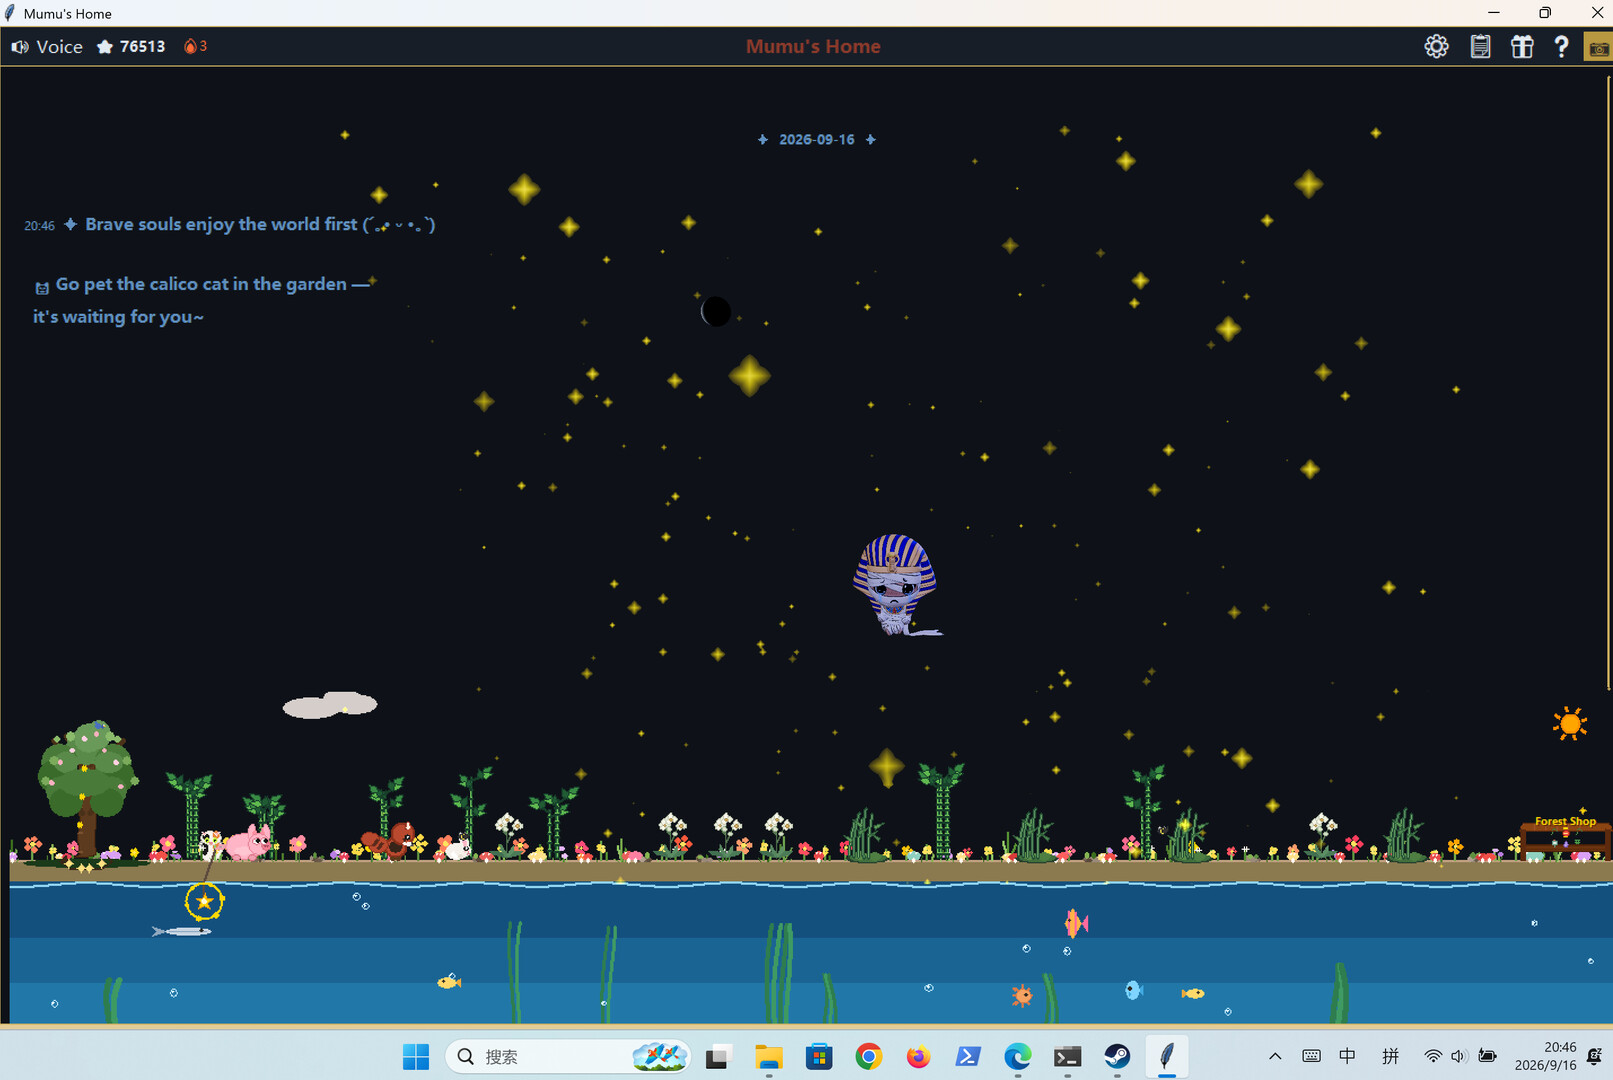The height and width of the screenshot is (1080, 1613).
Task: Toggle the Voice speaker setting
Action: 47,46
